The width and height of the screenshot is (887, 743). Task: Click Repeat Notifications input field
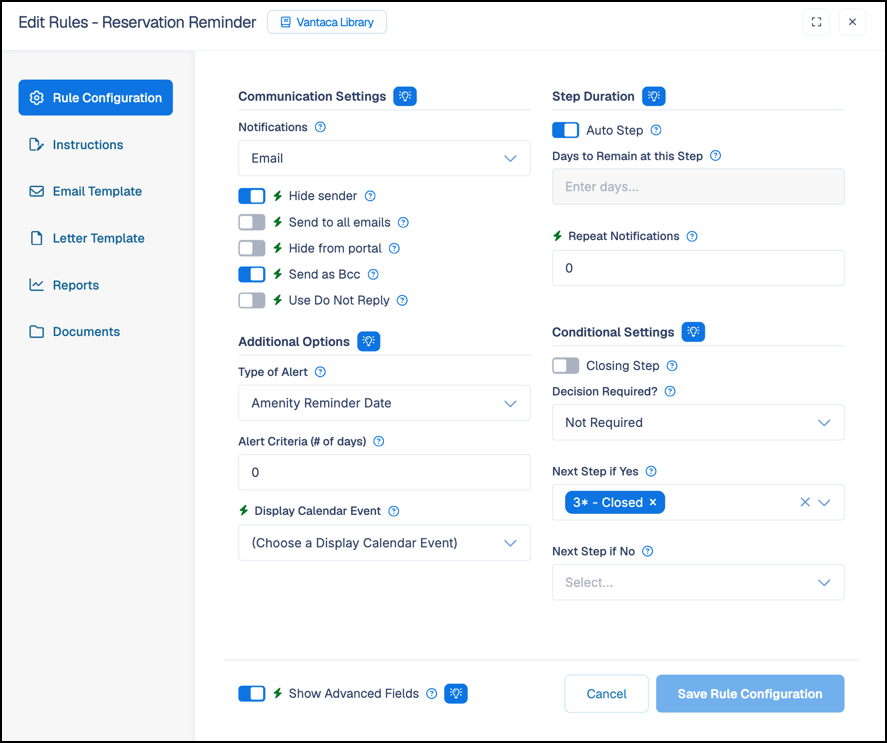[698, 268]
